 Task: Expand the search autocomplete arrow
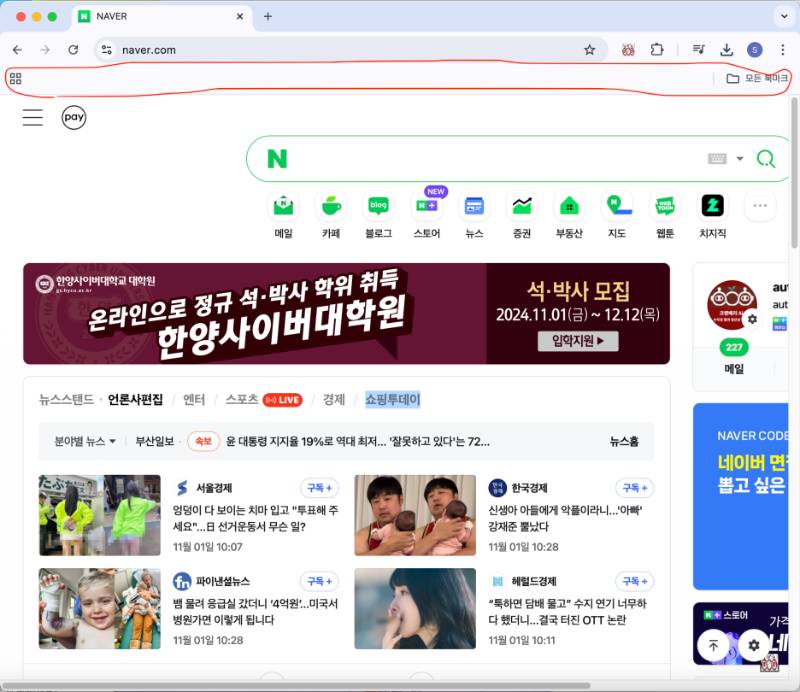click(740, 159)
